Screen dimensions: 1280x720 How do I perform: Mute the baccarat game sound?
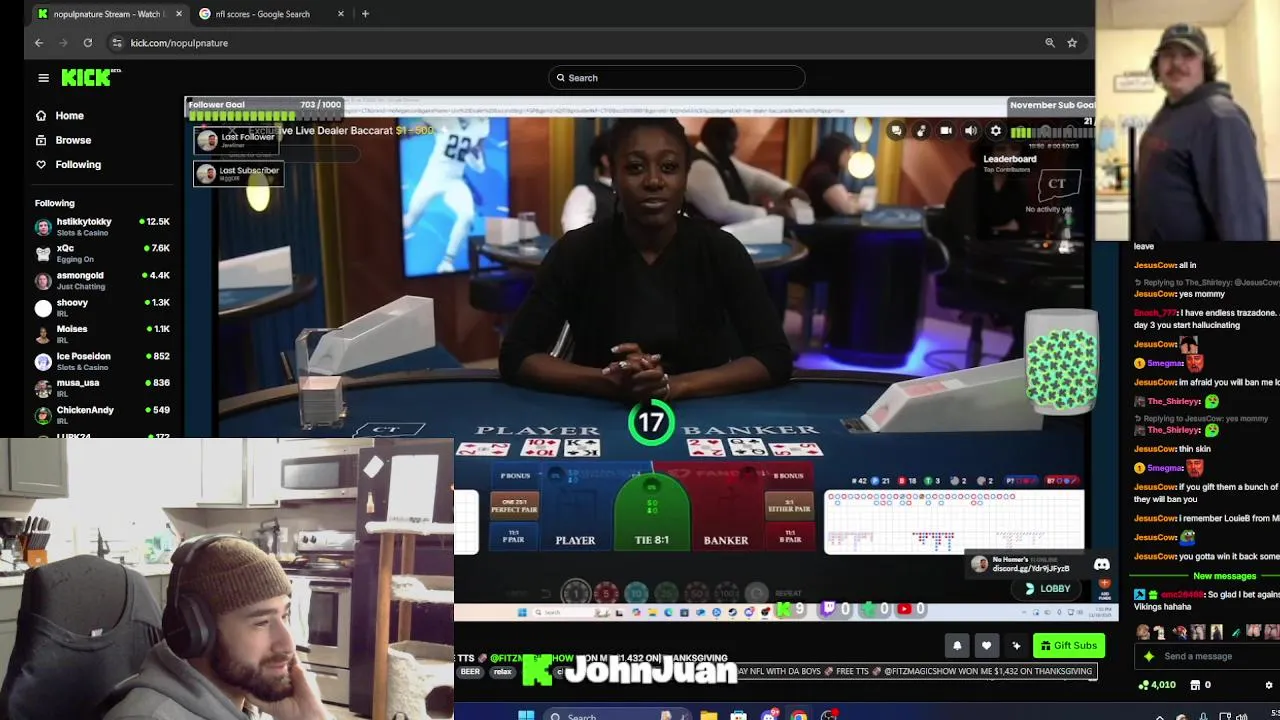click(970, 131)
